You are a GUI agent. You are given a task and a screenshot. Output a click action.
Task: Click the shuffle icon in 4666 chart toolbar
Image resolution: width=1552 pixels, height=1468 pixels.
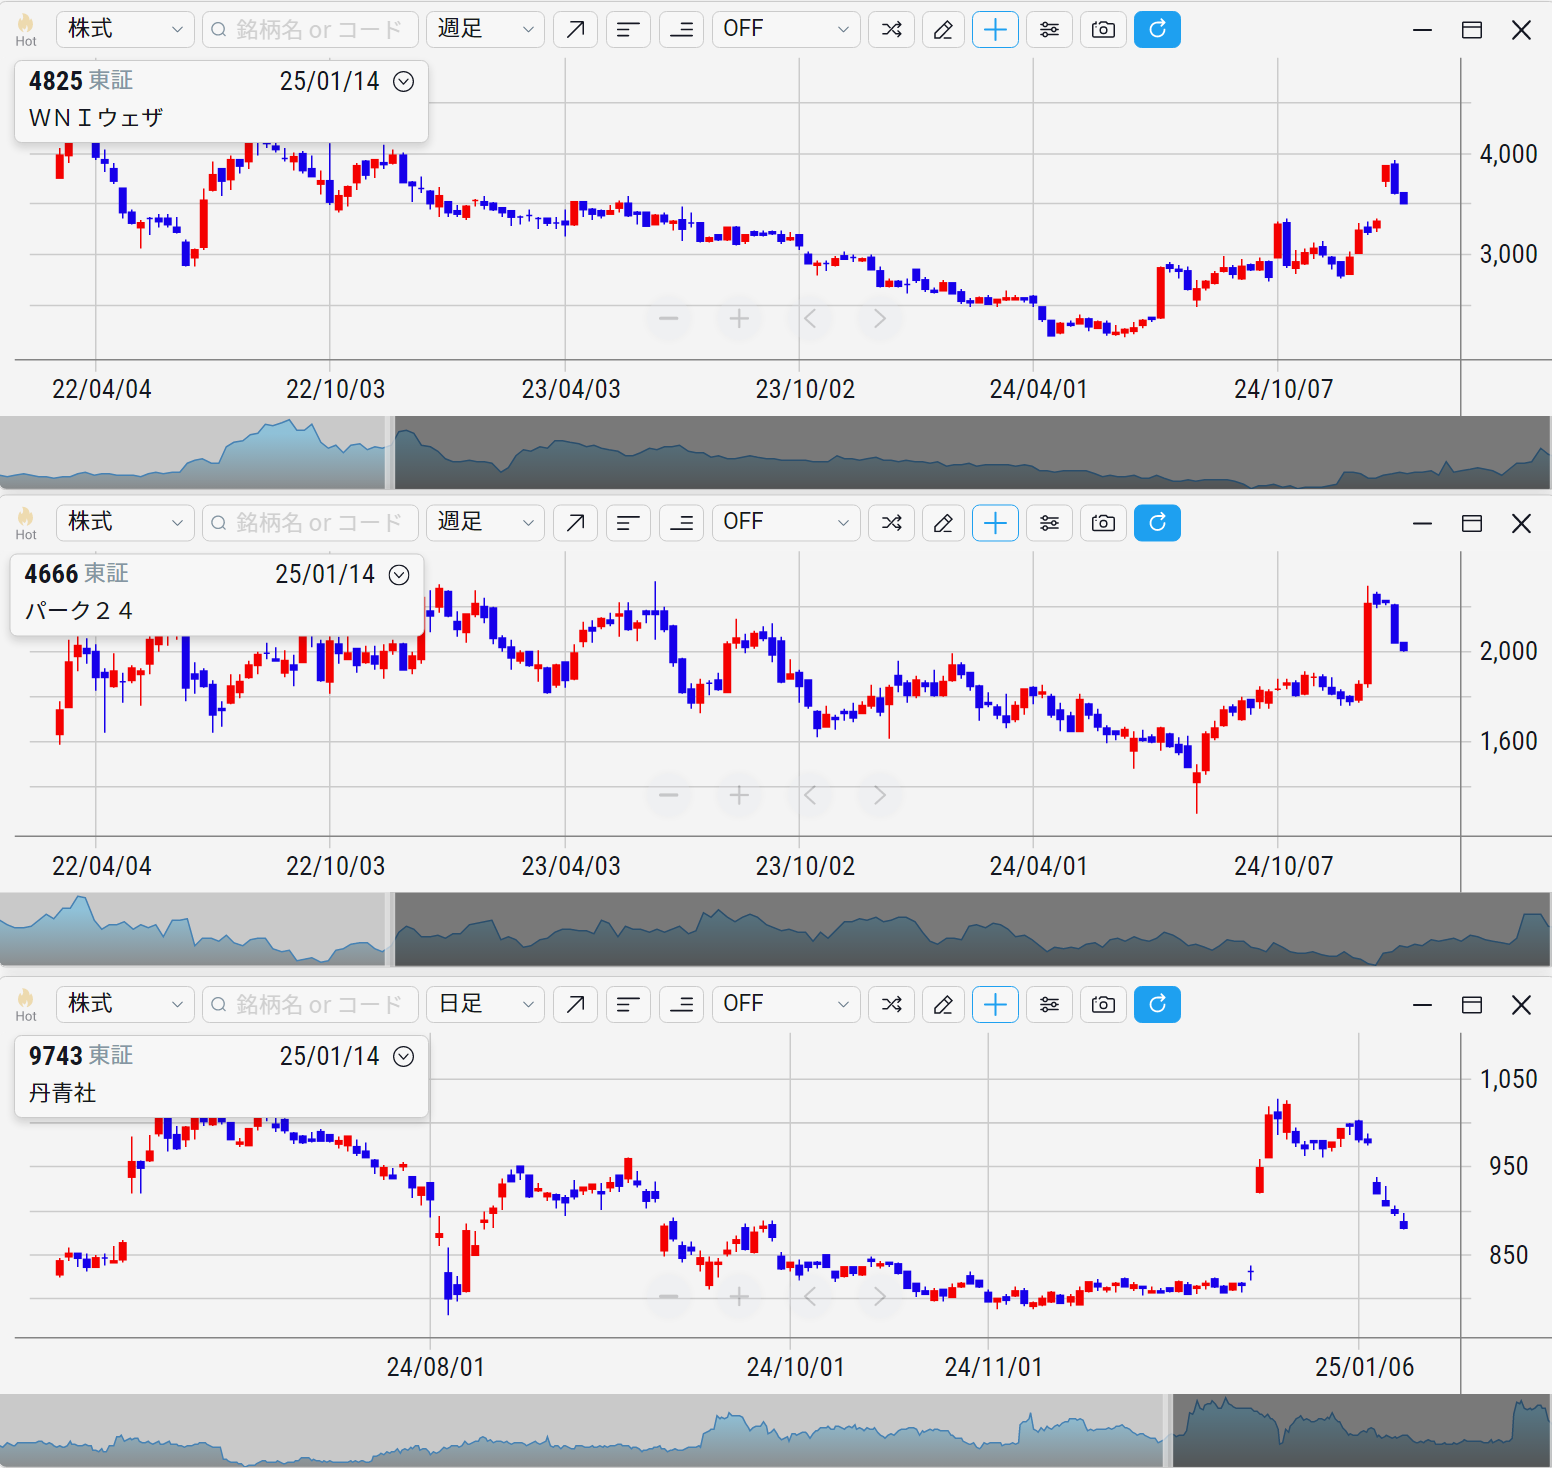(x=892, y=523)
